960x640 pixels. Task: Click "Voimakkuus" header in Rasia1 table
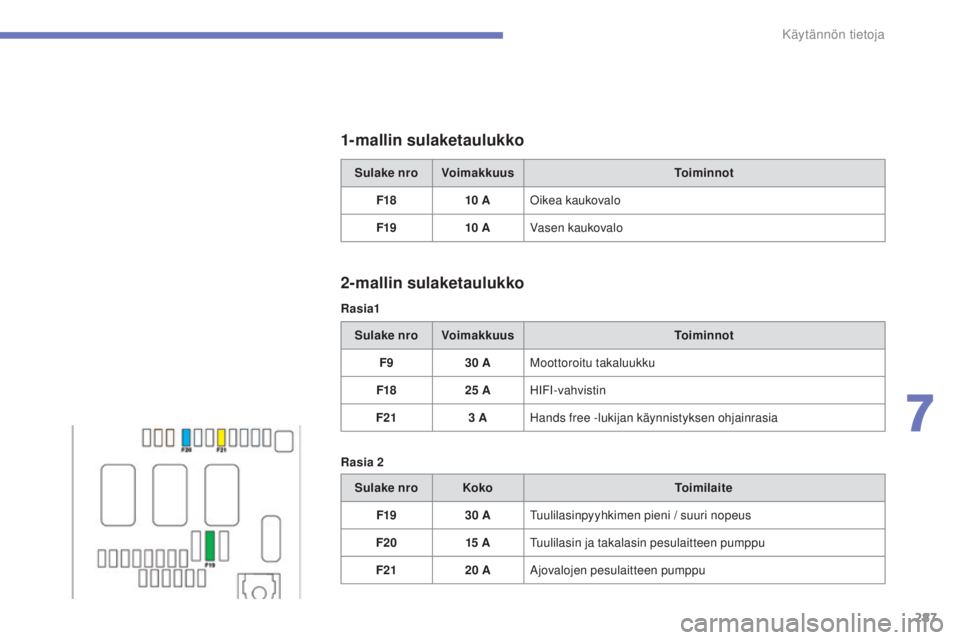click(x=478, y=336)
